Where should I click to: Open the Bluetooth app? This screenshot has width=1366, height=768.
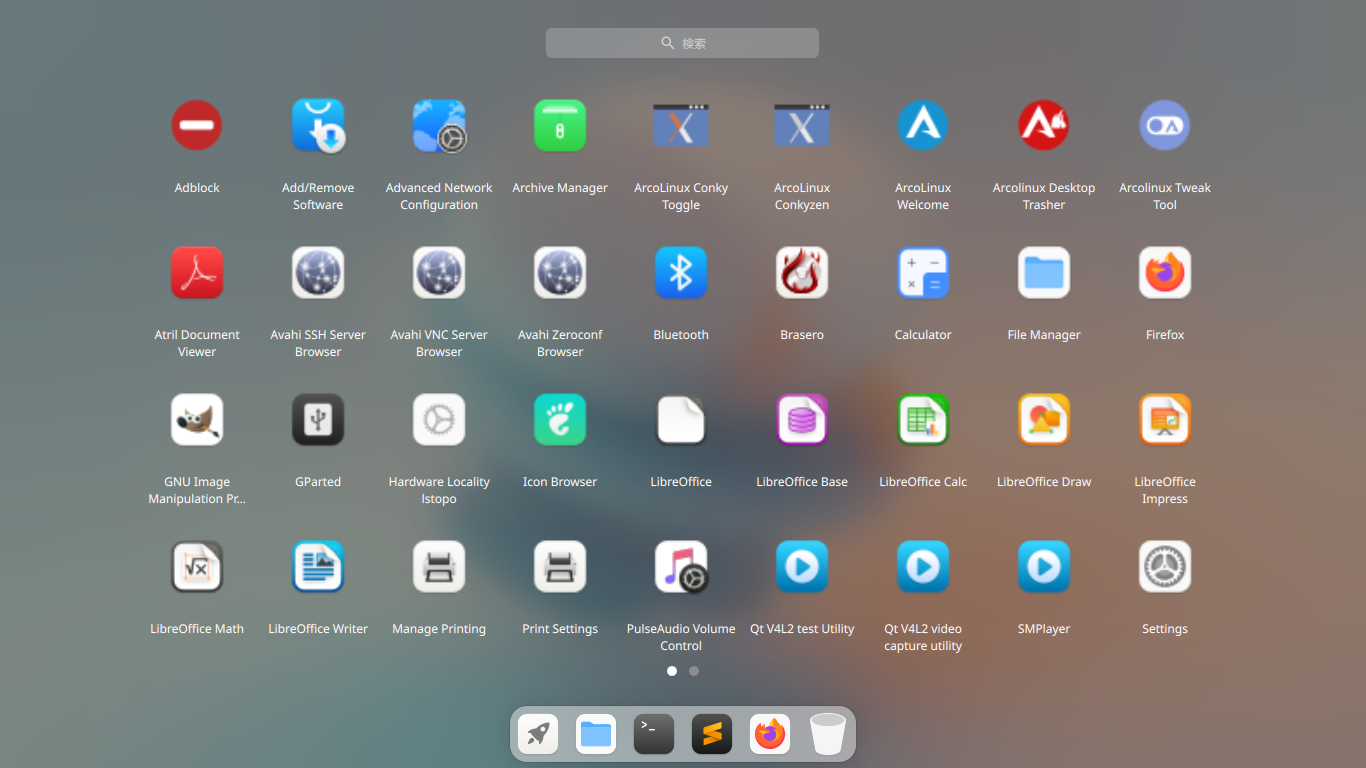pyautogui.click(x=681, y=272)
